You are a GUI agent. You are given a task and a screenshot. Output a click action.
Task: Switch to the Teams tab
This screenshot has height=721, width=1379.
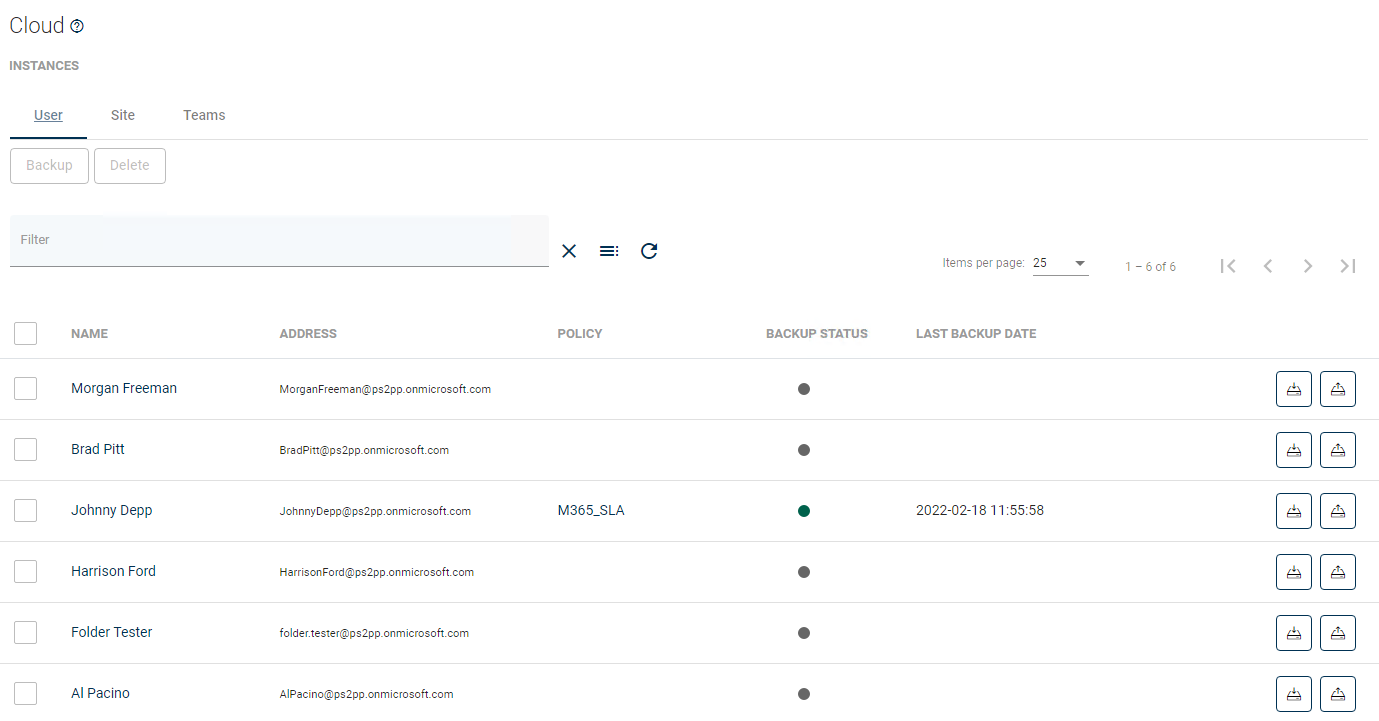[204, 115]
